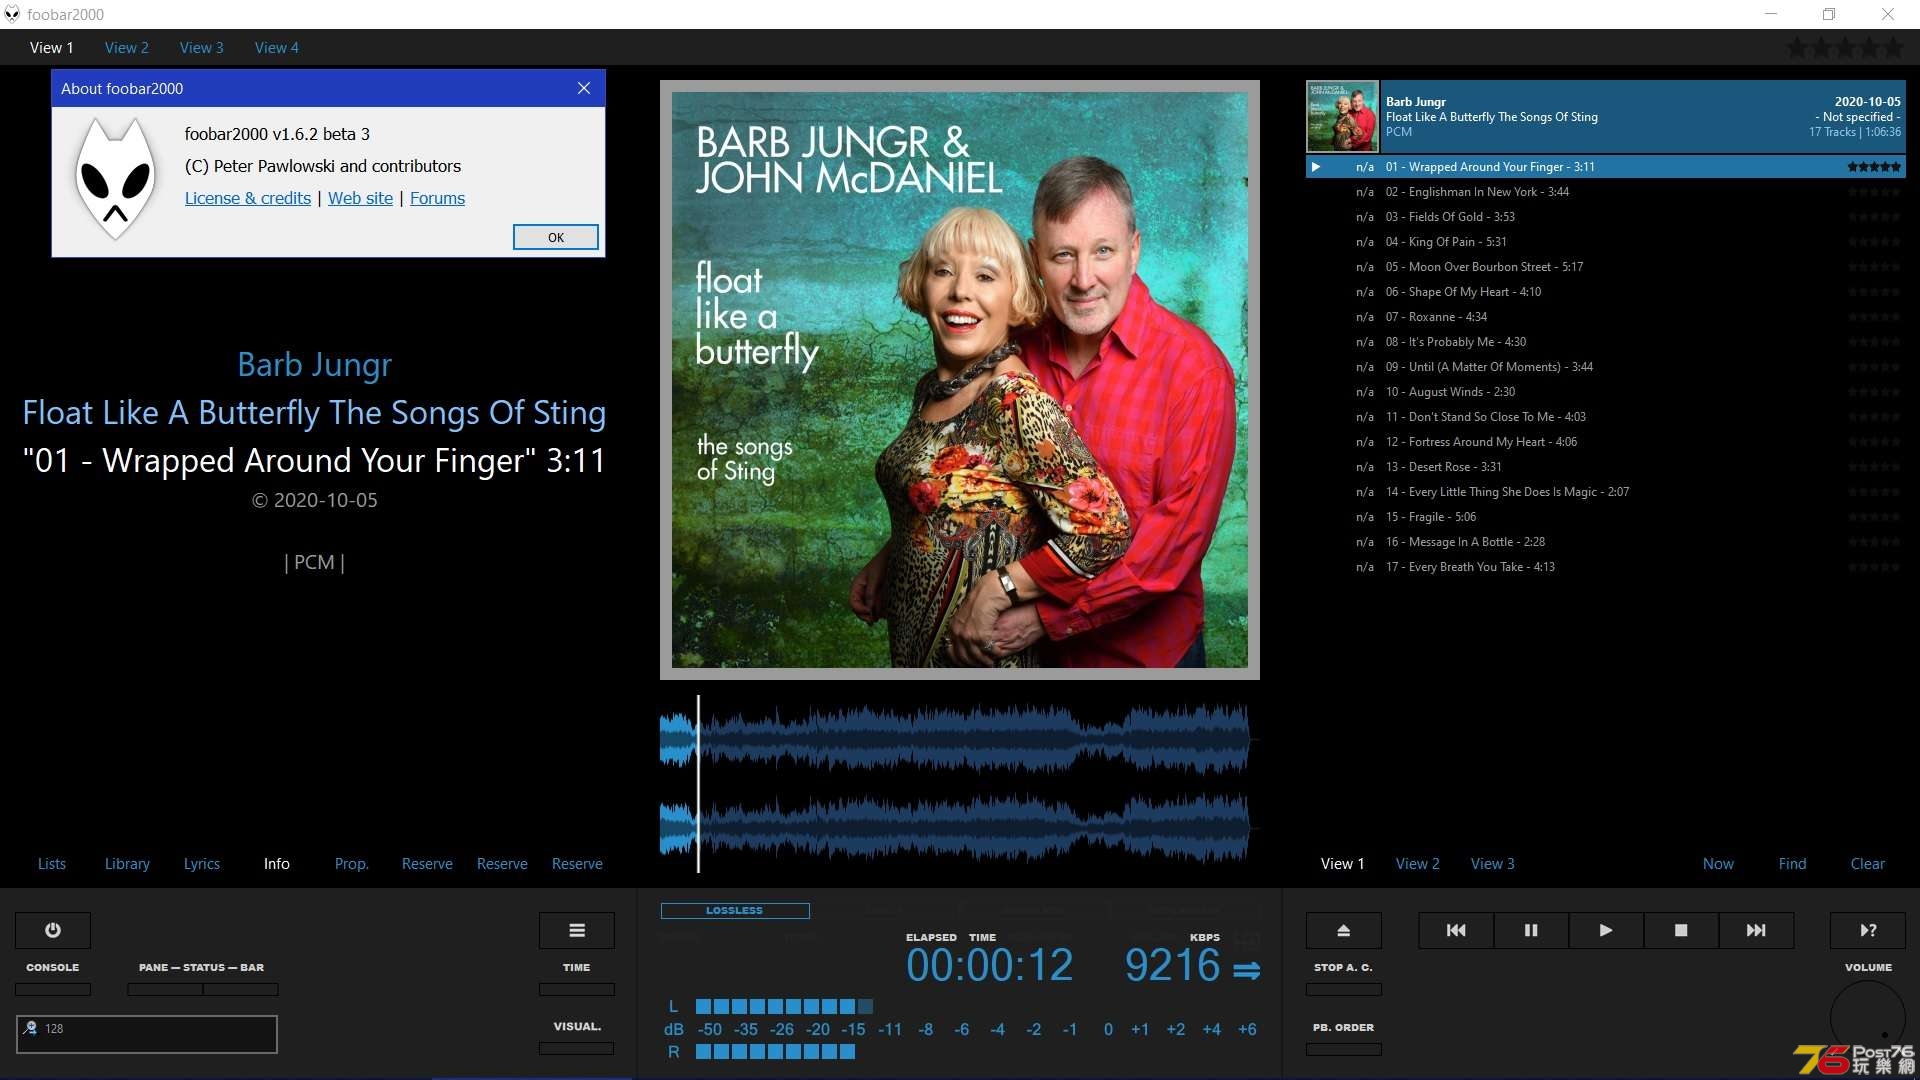Rate track 01 Wrapped Around Your Finger stars

pyautogui.click(x=1874, y=167)
